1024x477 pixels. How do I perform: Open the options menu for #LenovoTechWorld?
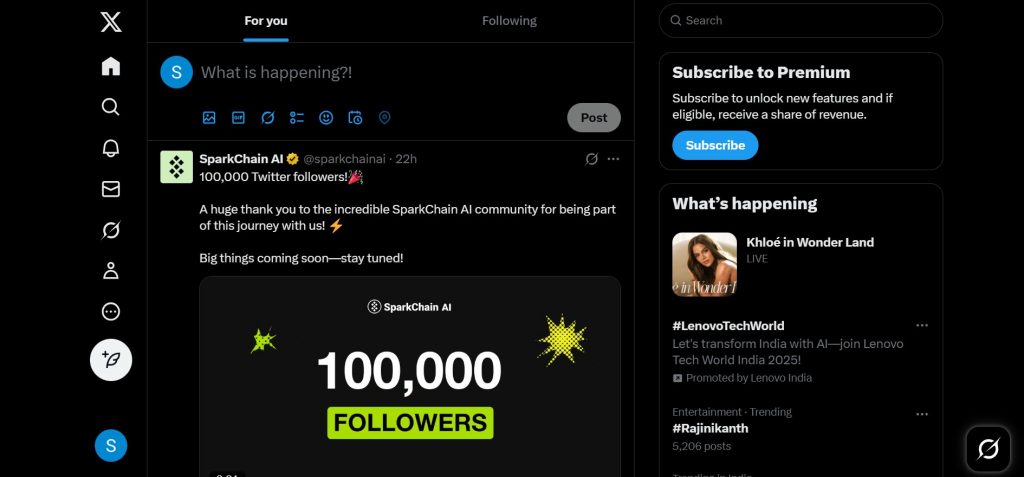click(921, 325)
